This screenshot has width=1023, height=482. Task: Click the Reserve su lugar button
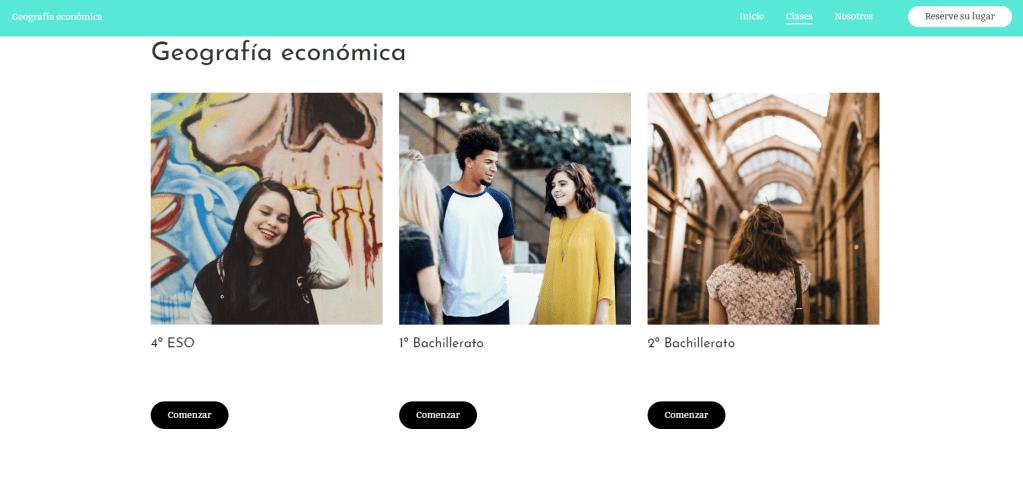click(960, 16)
